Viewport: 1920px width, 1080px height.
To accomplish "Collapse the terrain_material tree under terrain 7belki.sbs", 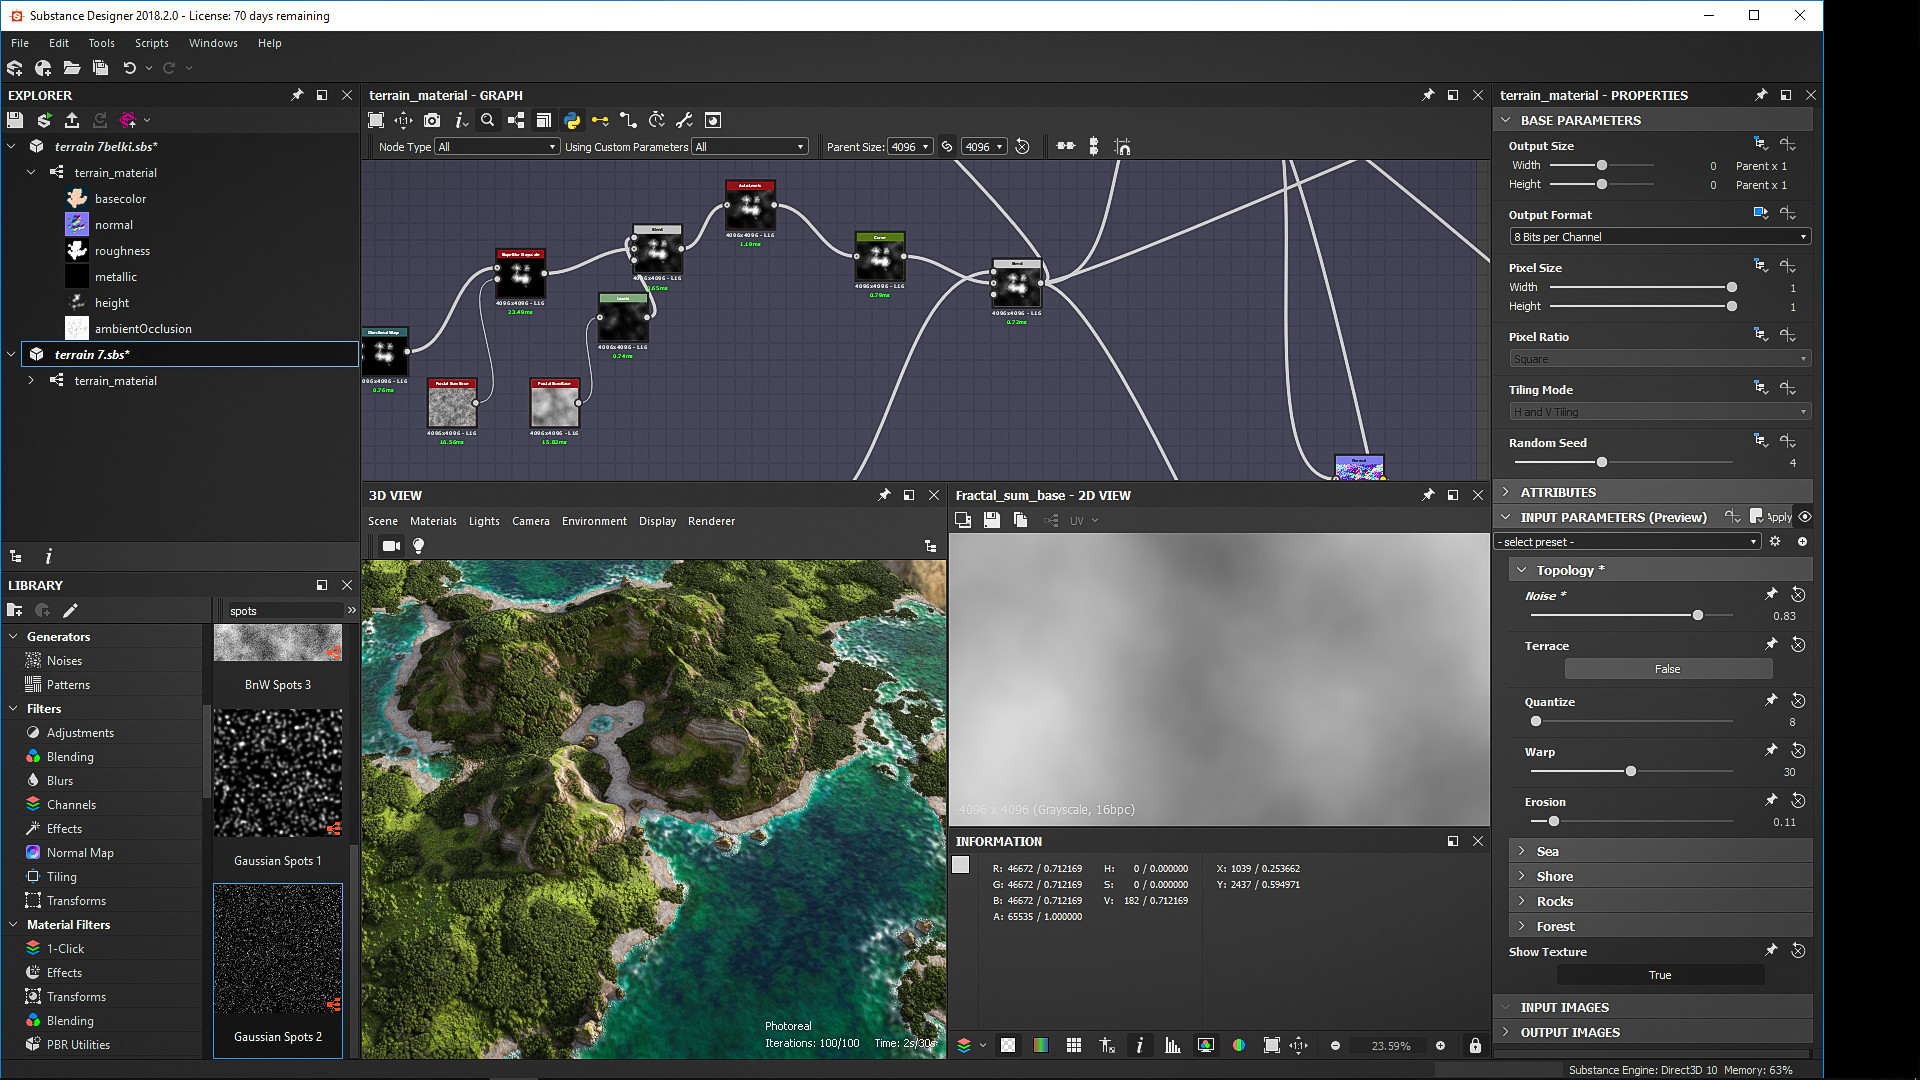I will tap(31, 172).
